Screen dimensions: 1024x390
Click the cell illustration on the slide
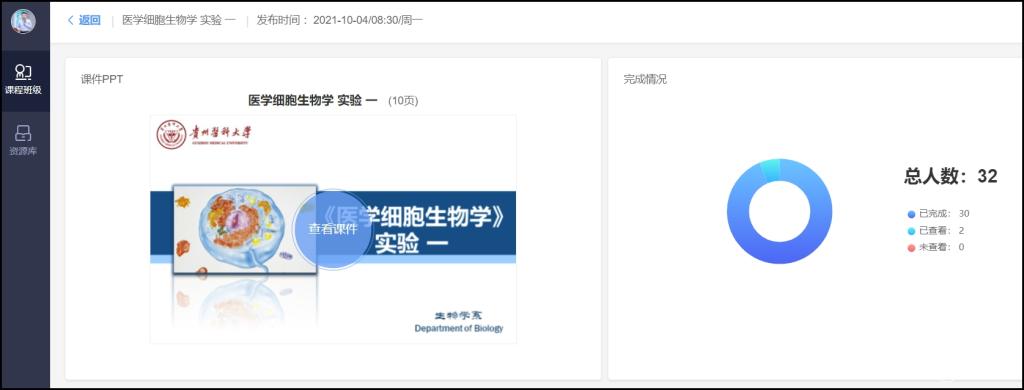click(x=245, y=229)
